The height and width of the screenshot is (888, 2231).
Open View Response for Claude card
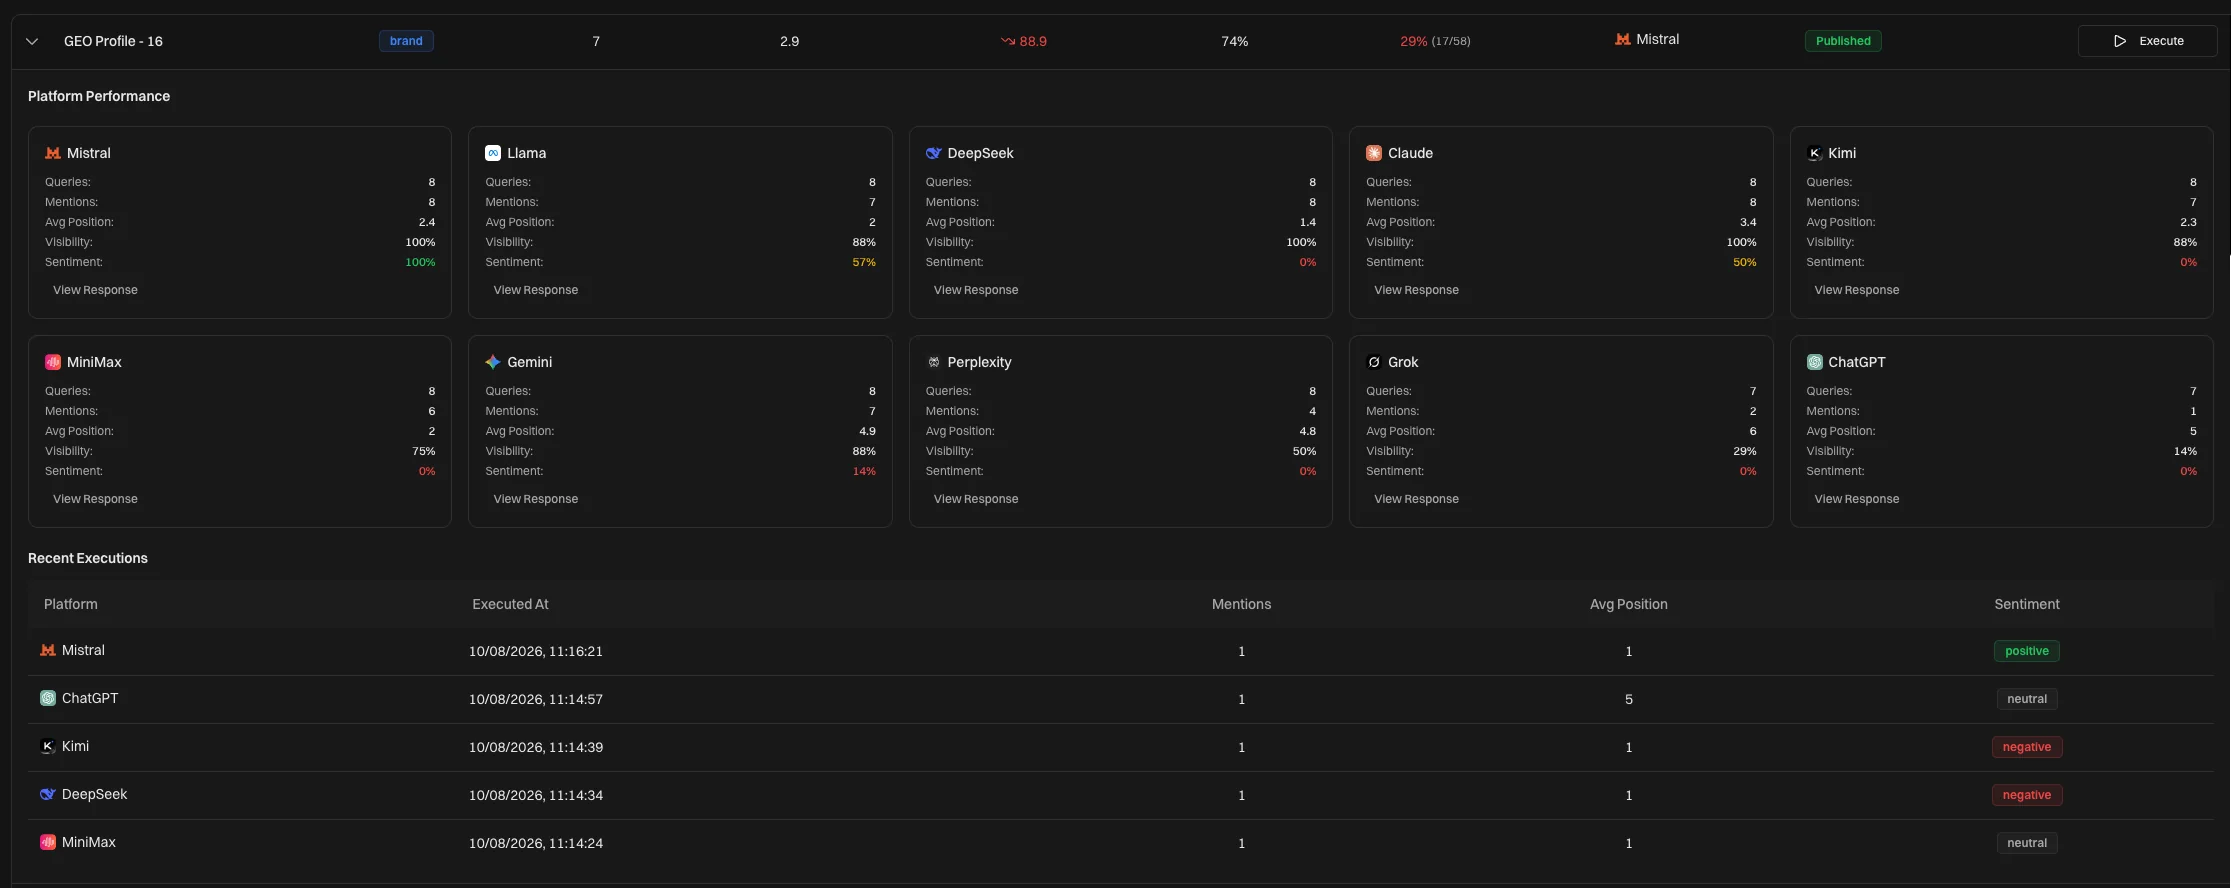[x=1416, y=290]
